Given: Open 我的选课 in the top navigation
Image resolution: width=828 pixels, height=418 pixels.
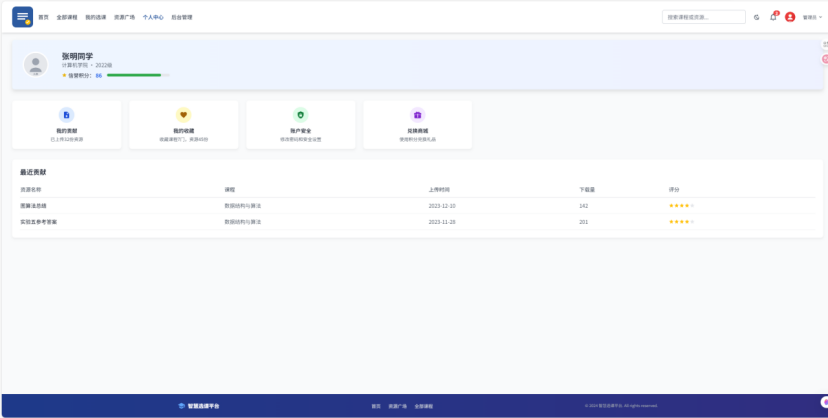Looking at the screenshot, I should [x=96, y=17].
